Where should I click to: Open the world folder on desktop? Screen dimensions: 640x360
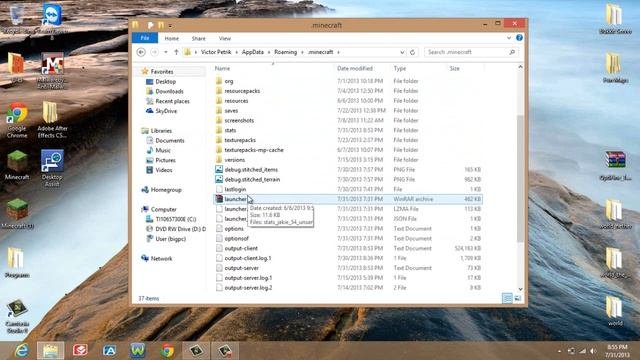point(615,310)
